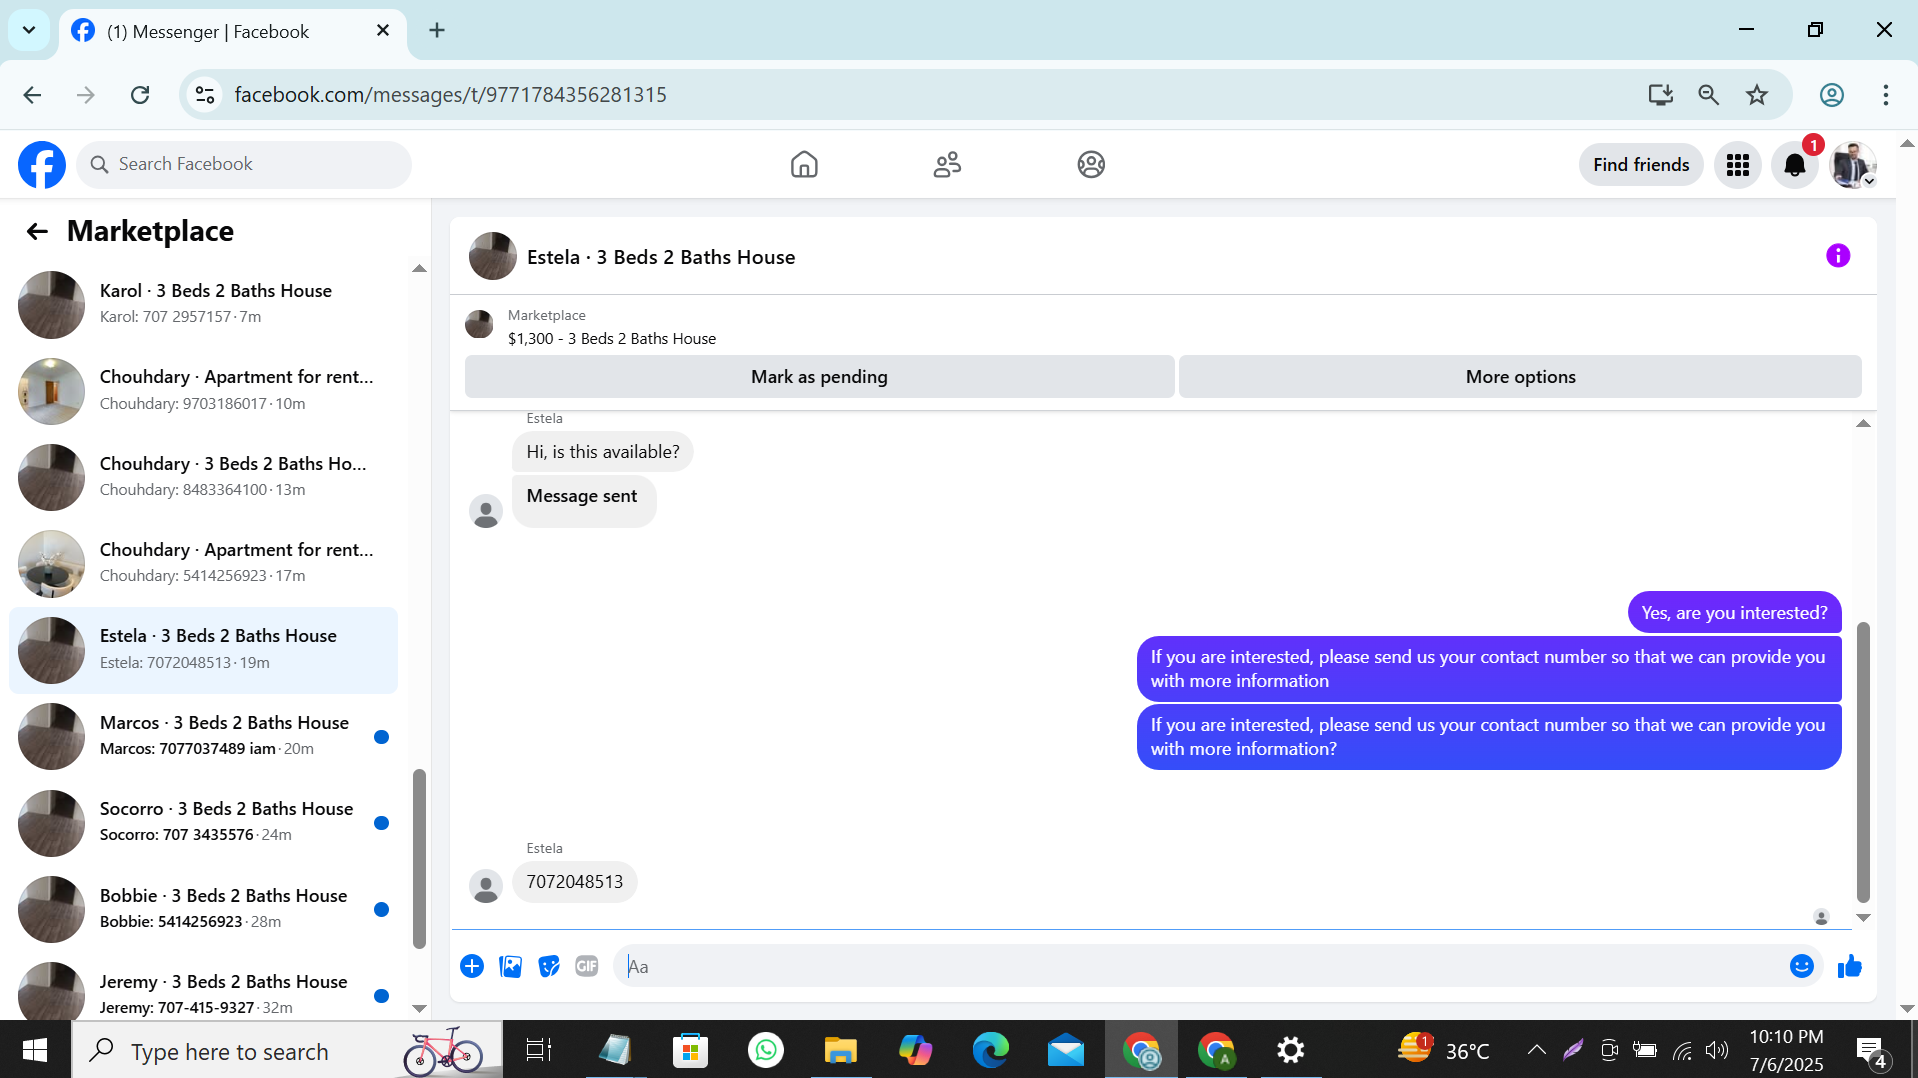View site information icon in address bar

(x=205, y=95)
